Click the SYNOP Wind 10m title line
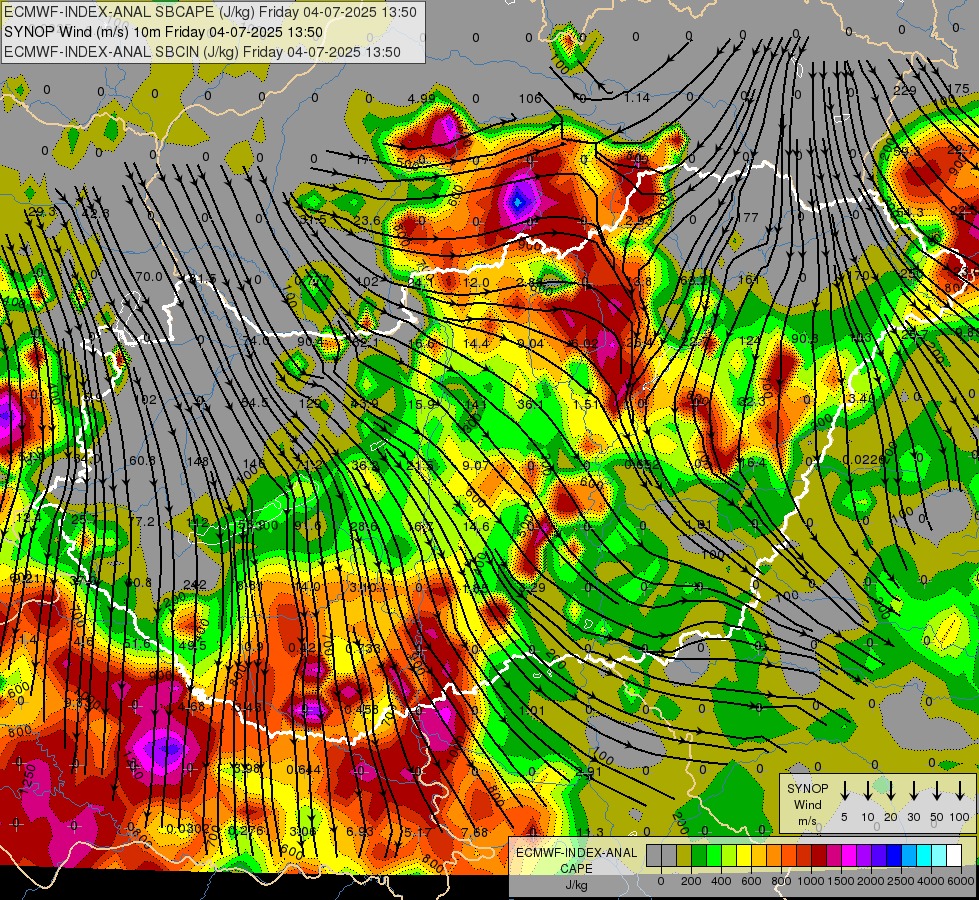The image size is (979, 900). click(x=163, y=32)
